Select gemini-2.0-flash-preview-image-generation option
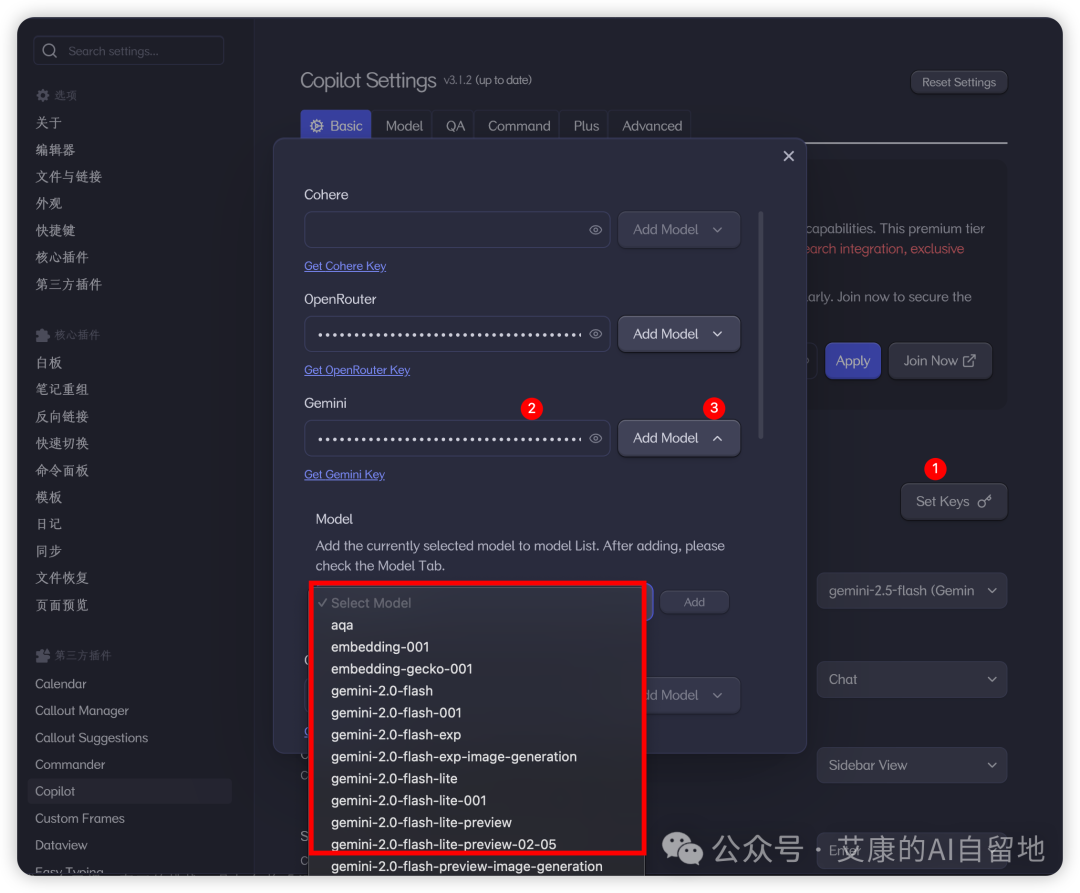This screenshot has height=893, width=1080. [477, 867]
